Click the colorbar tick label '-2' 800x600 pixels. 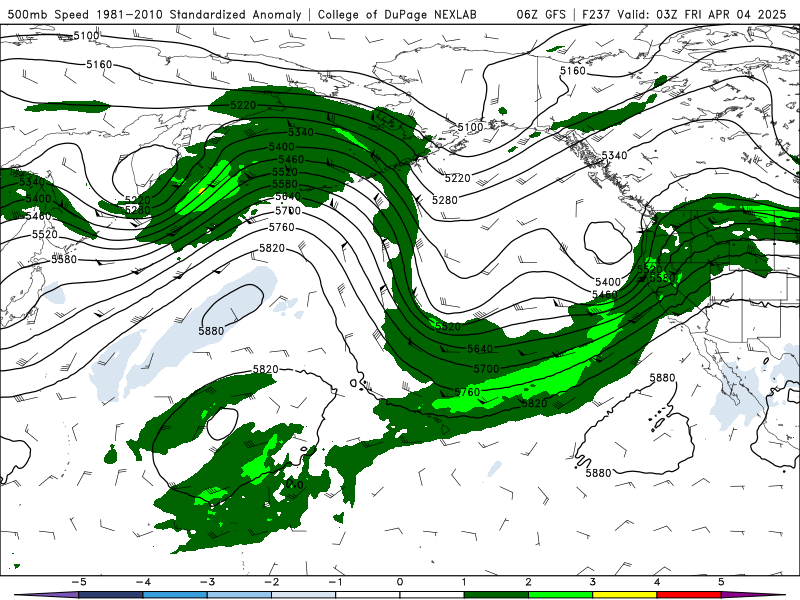point(271,582)
